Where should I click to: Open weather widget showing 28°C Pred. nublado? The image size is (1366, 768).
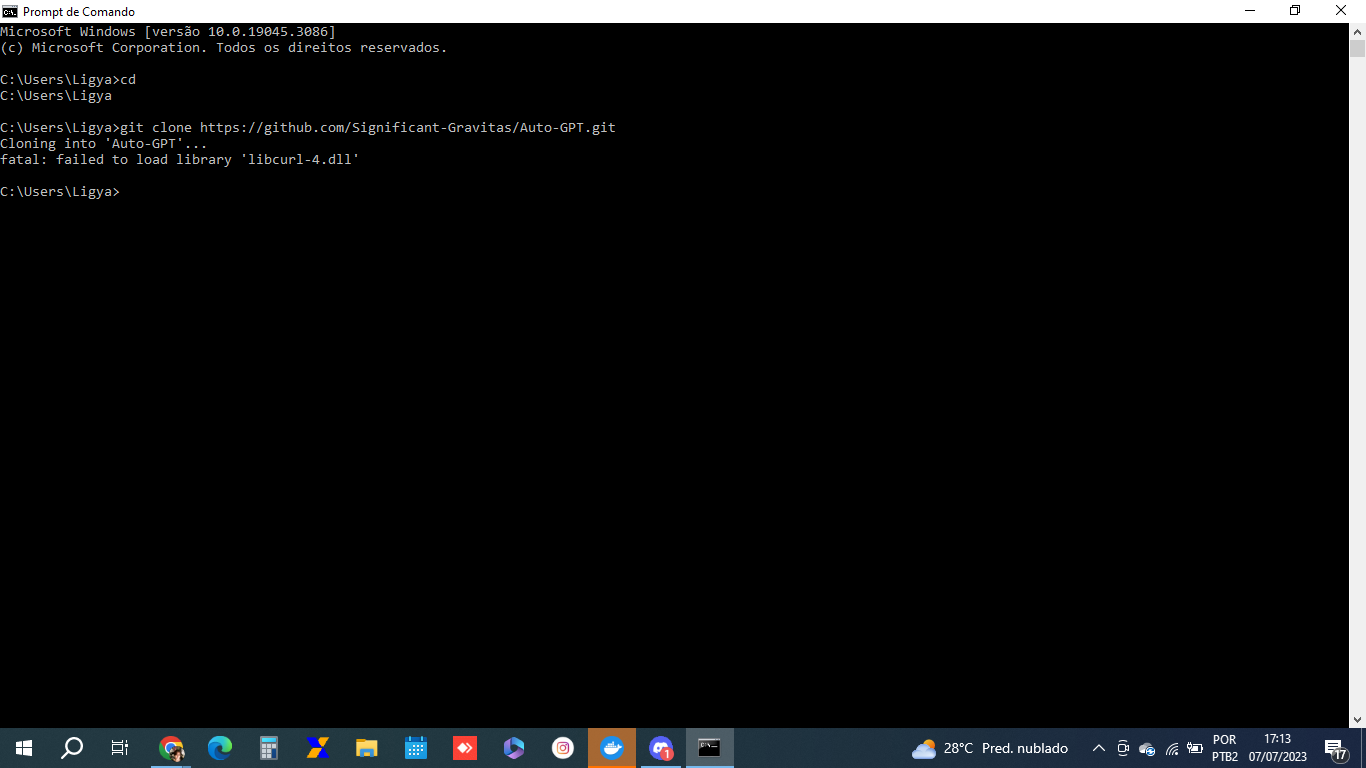(x=990, y=748)
